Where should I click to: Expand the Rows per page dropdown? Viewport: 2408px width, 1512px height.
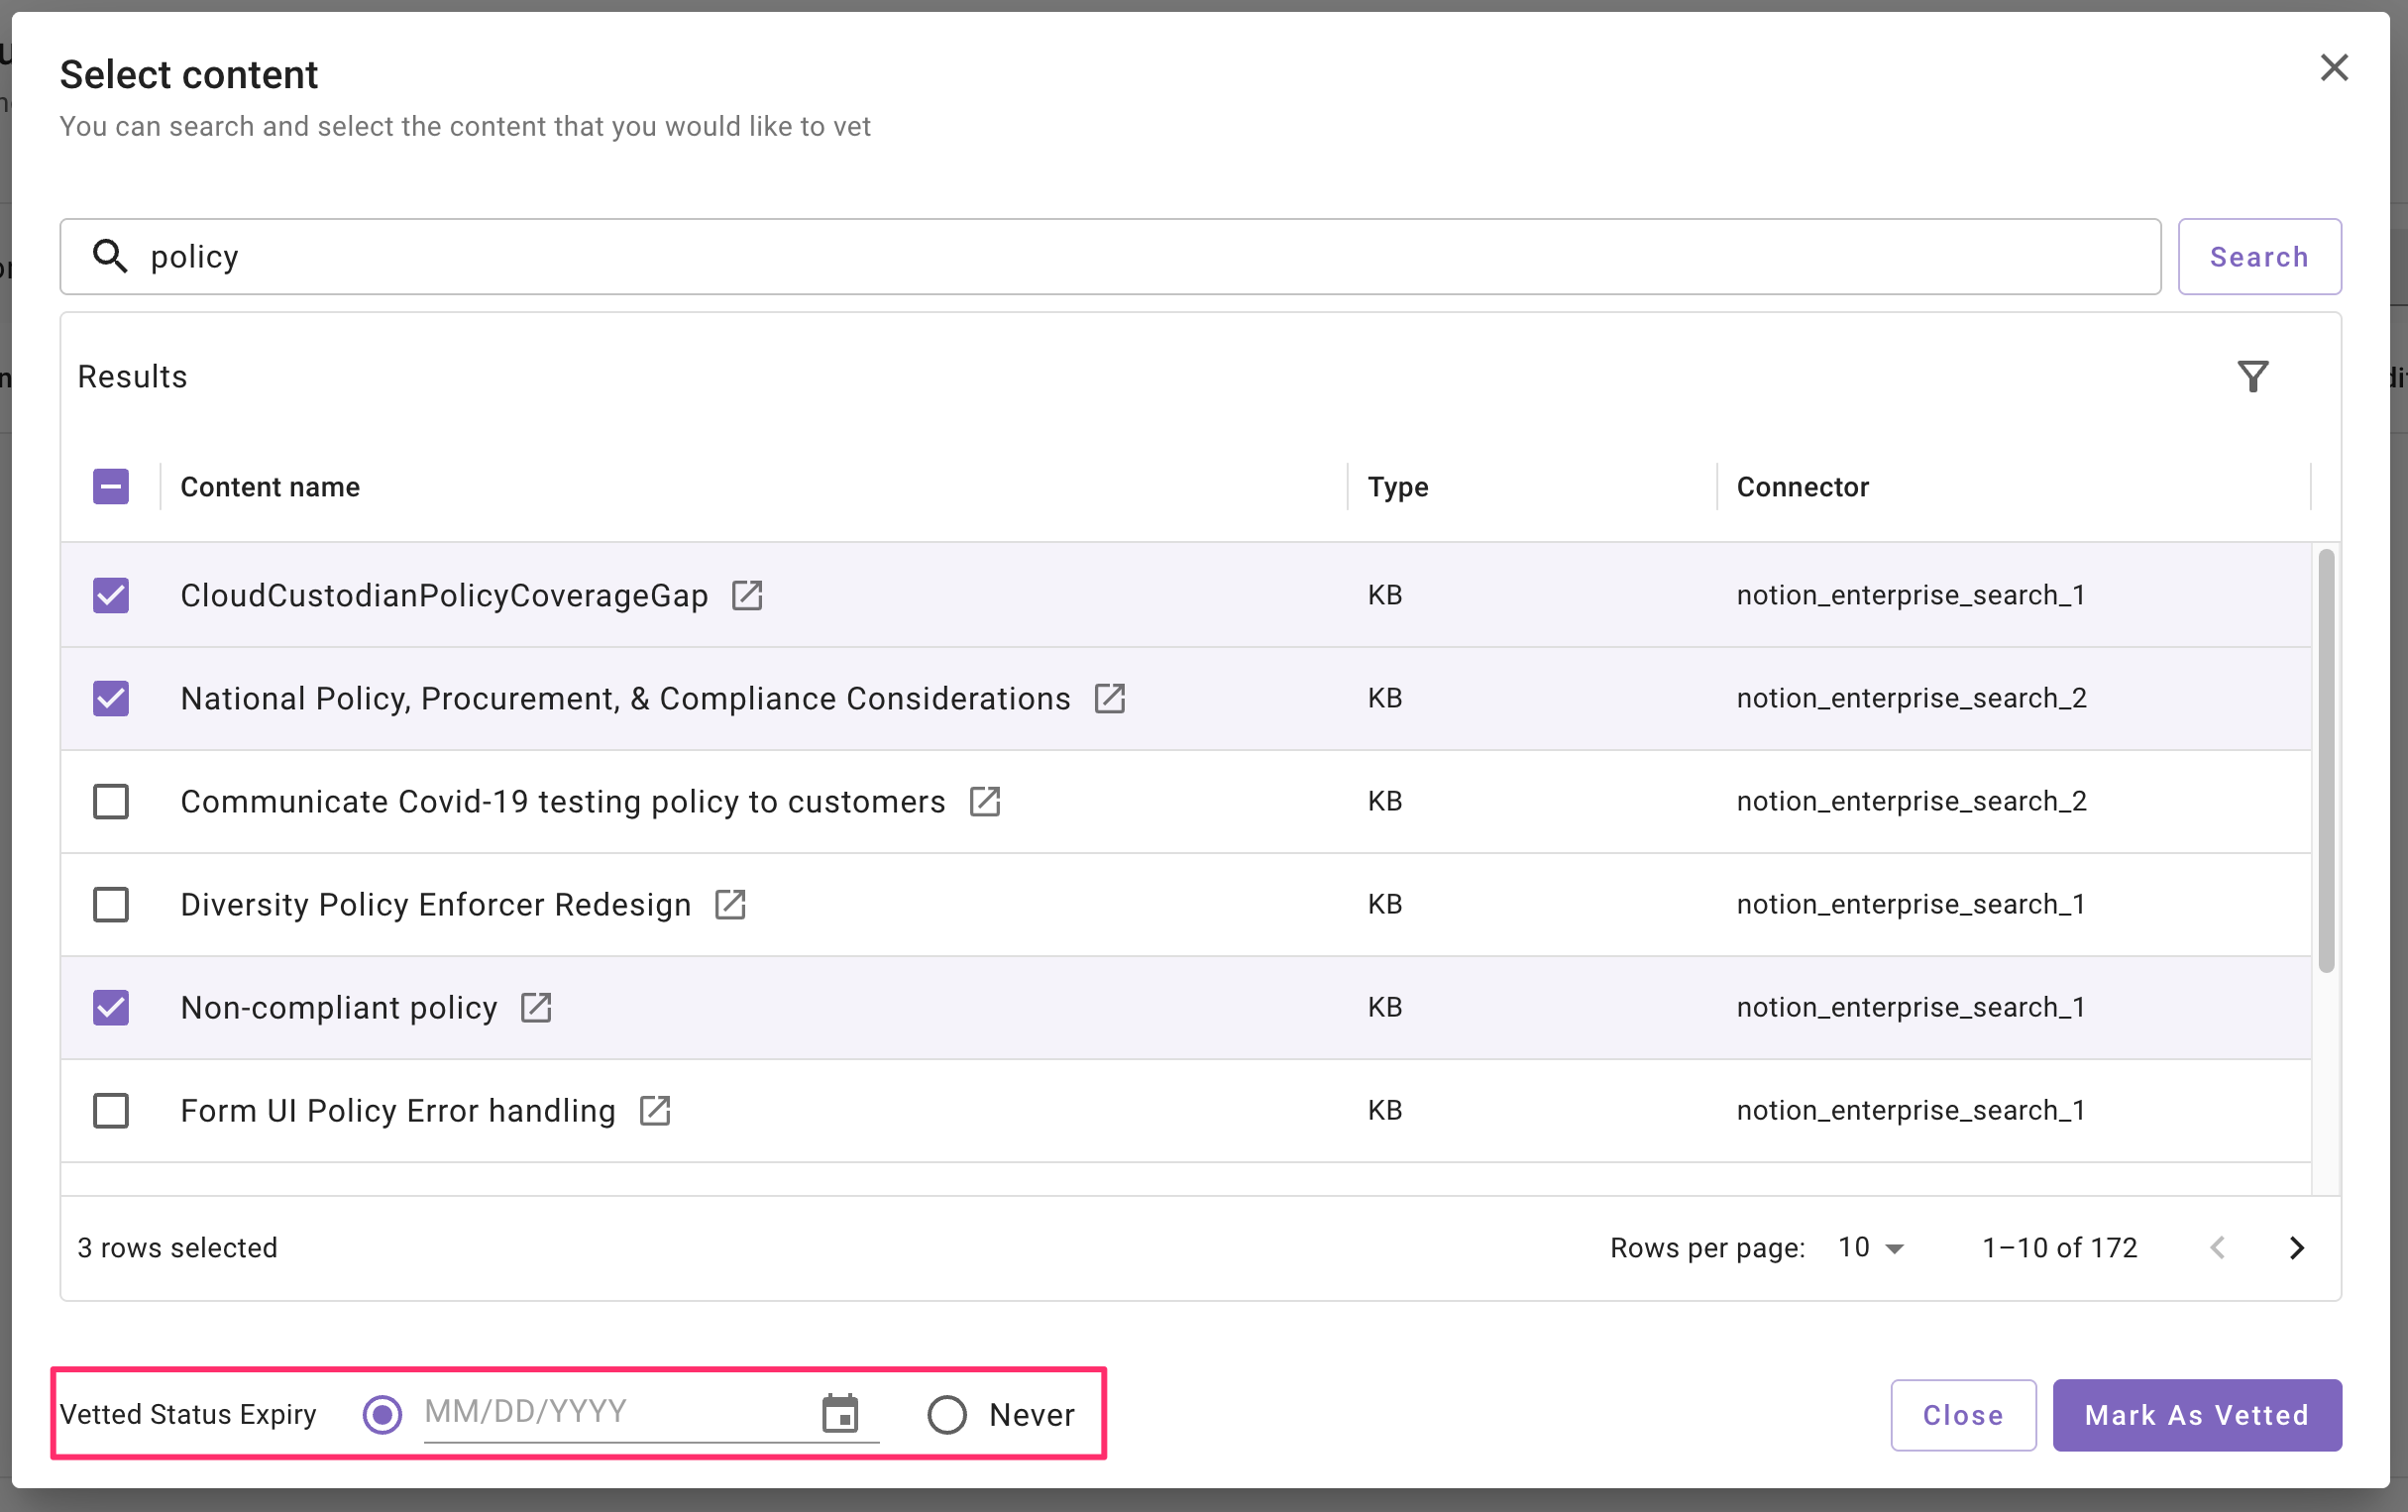click(x=1871, y=1247)
